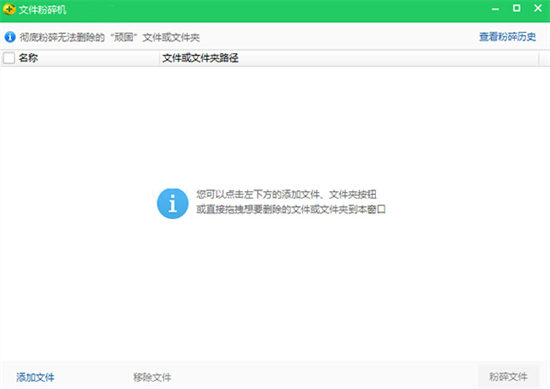Close the 文件粉碎机 window
The height and width of the screenshot is (389, 550).
click(x=538, y=8)
